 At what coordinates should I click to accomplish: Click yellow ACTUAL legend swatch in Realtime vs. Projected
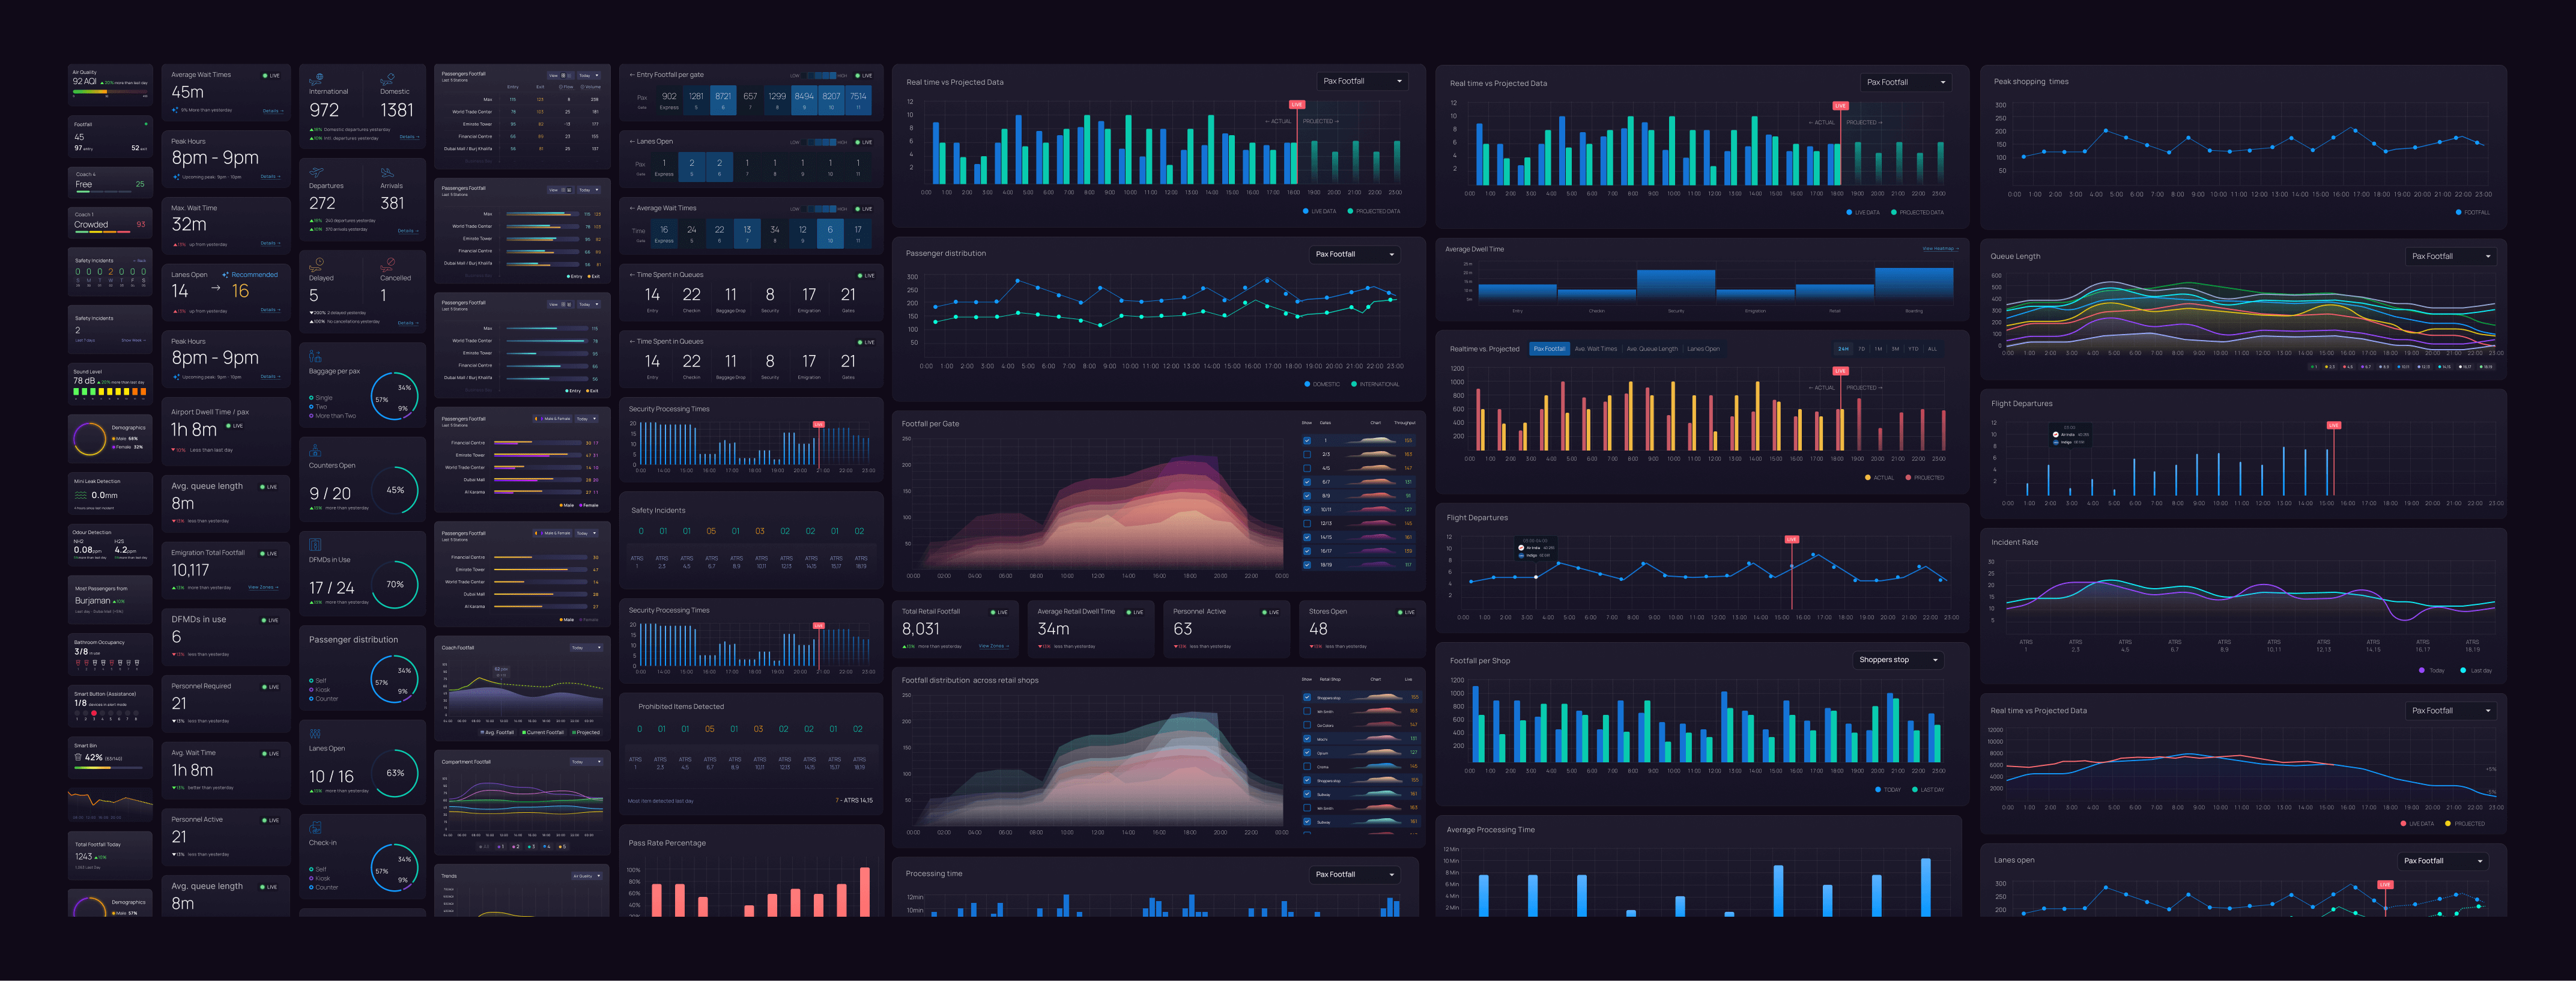pyautogui.click(x=1868, y=478)
